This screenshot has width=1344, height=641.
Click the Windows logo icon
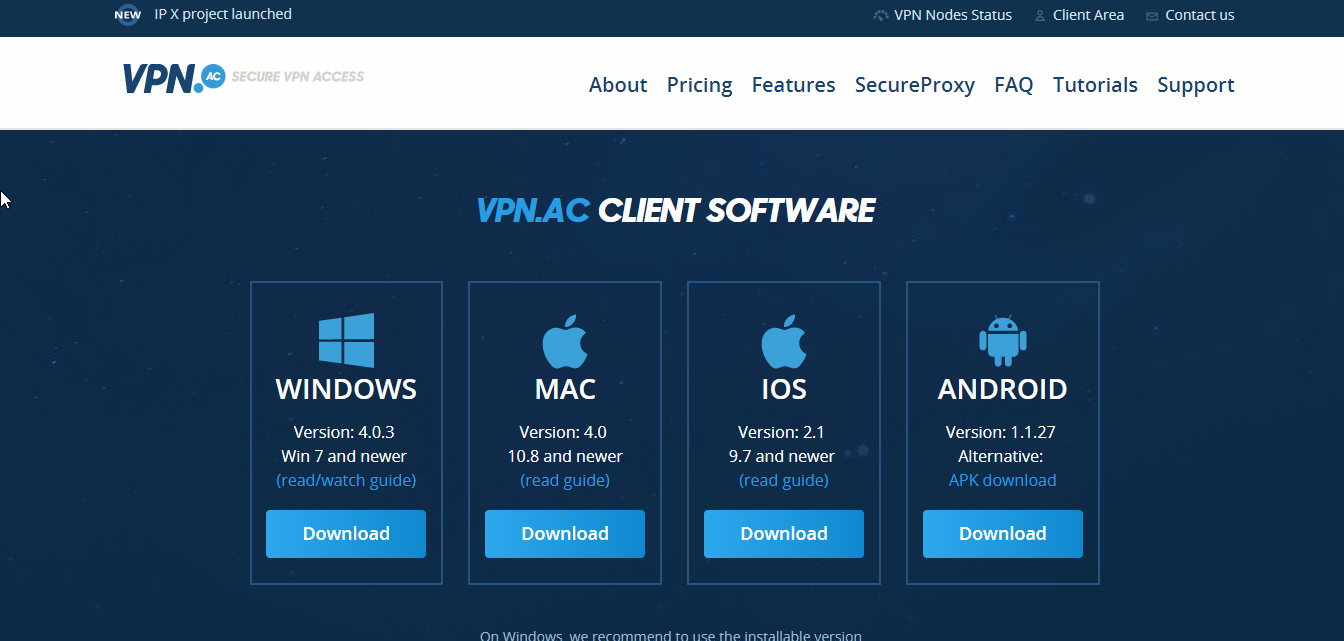coord(346,340)
